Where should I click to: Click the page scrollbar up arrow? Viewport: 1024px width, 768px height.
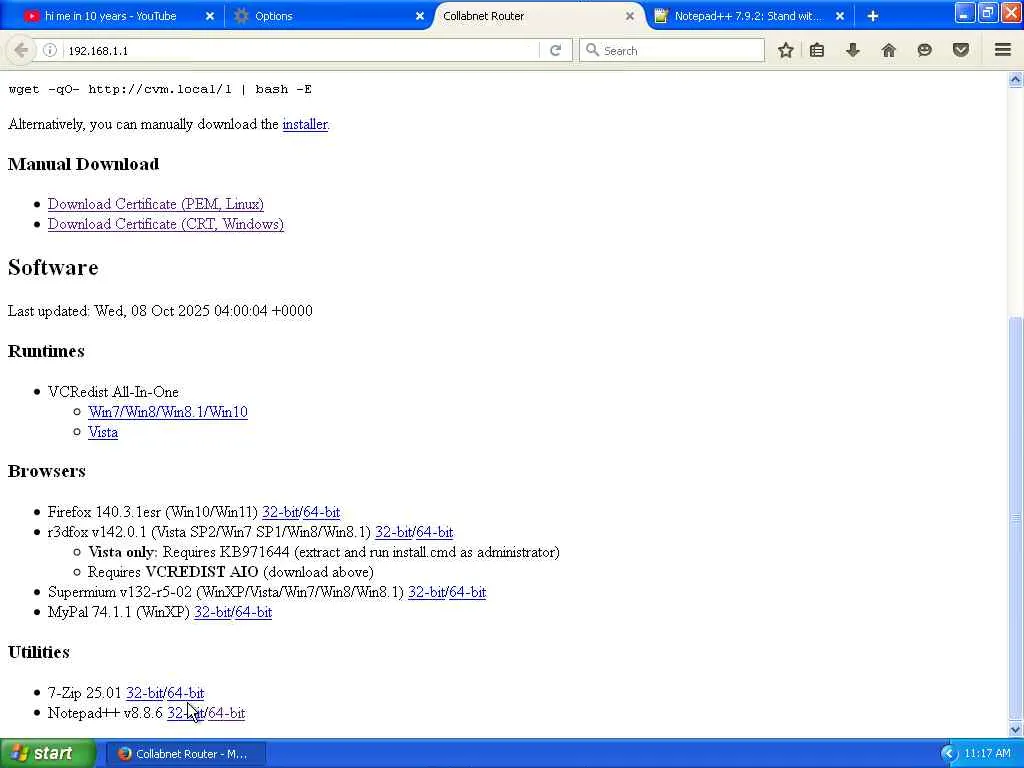pos(1016,80)
